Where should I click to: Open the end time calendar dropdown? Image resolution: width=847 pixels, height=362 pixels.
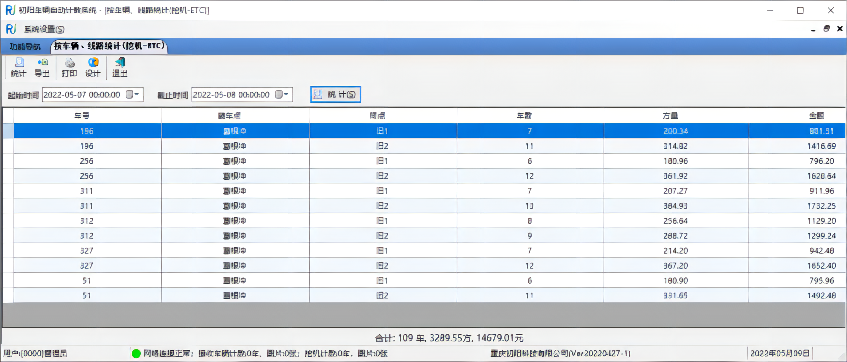point(282,95)
